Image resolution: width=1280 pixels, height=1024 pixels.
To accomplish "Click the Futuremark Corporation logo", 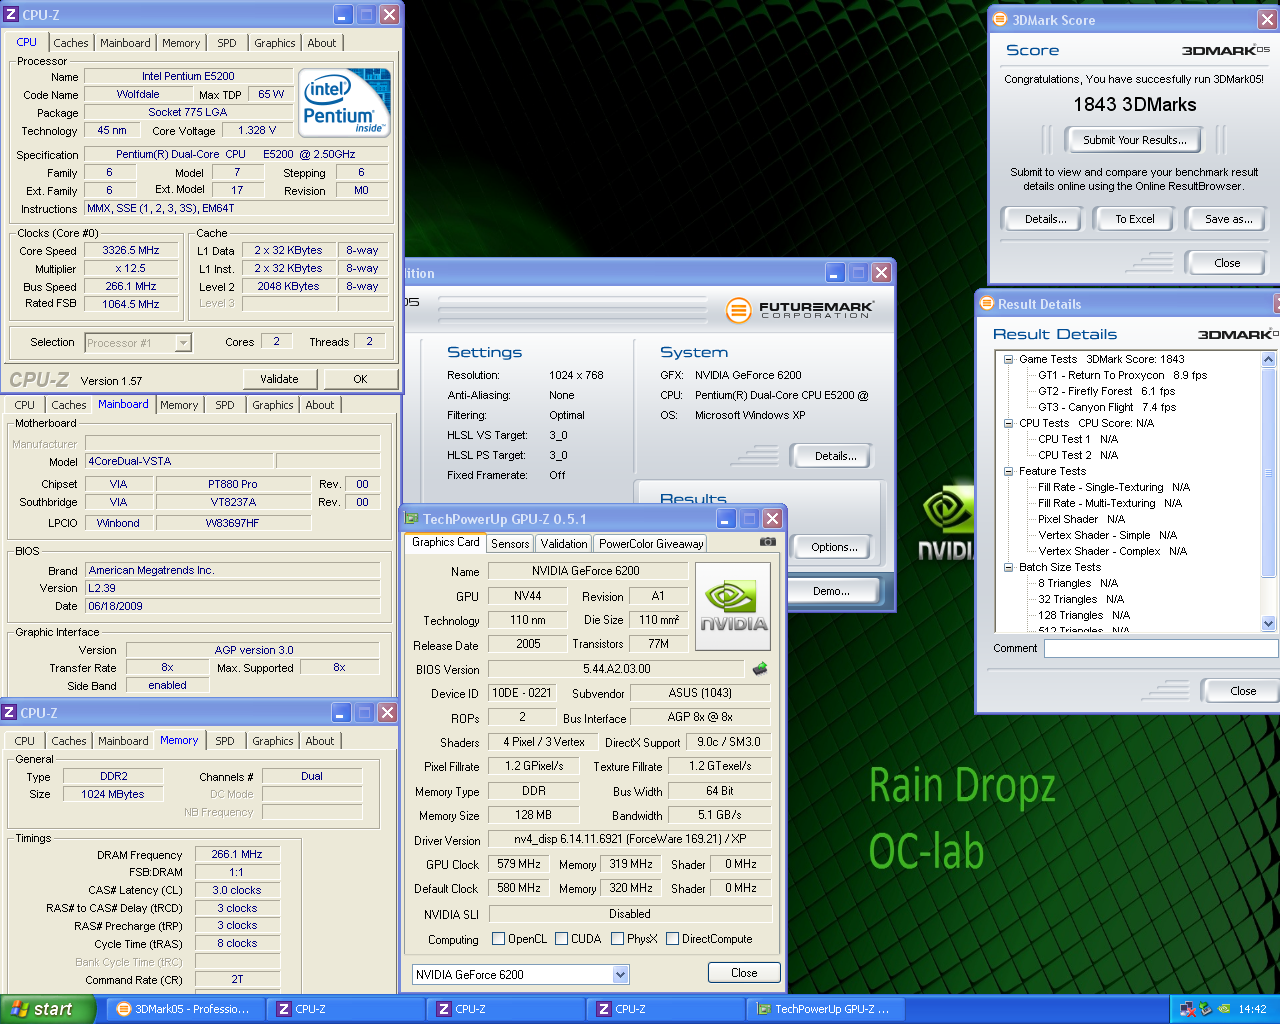I will [800, 310].
